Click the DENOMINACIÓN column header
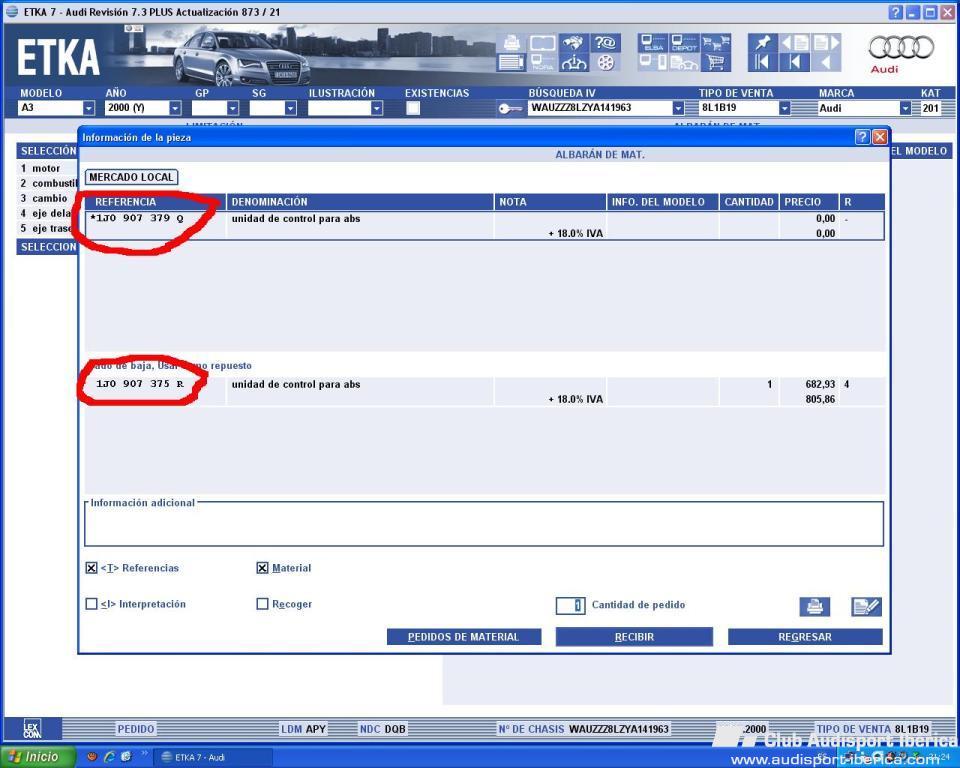This screenshot has height=768, width=960. coord(360,202)
